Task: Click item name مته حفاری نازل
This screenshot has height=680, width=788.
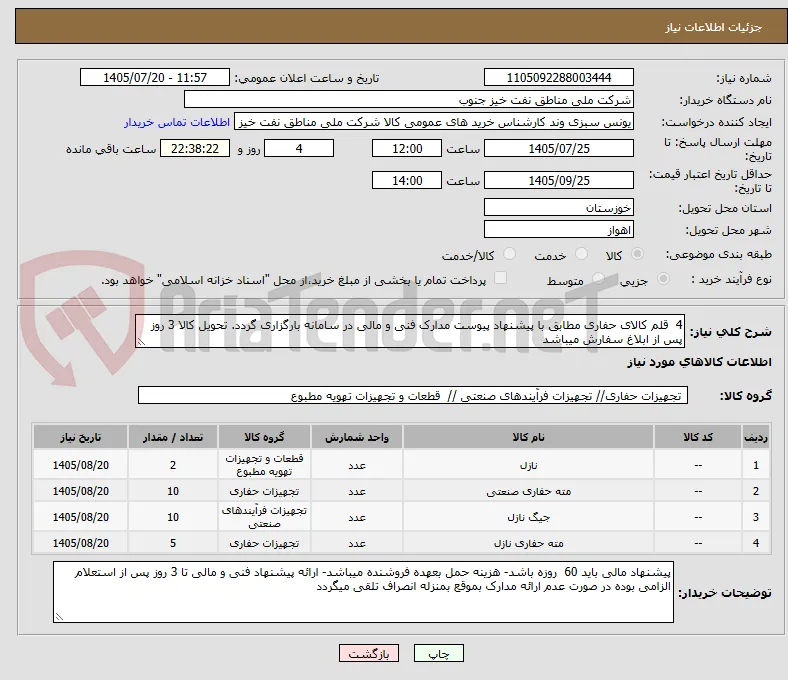Action: tap(528, 543)
